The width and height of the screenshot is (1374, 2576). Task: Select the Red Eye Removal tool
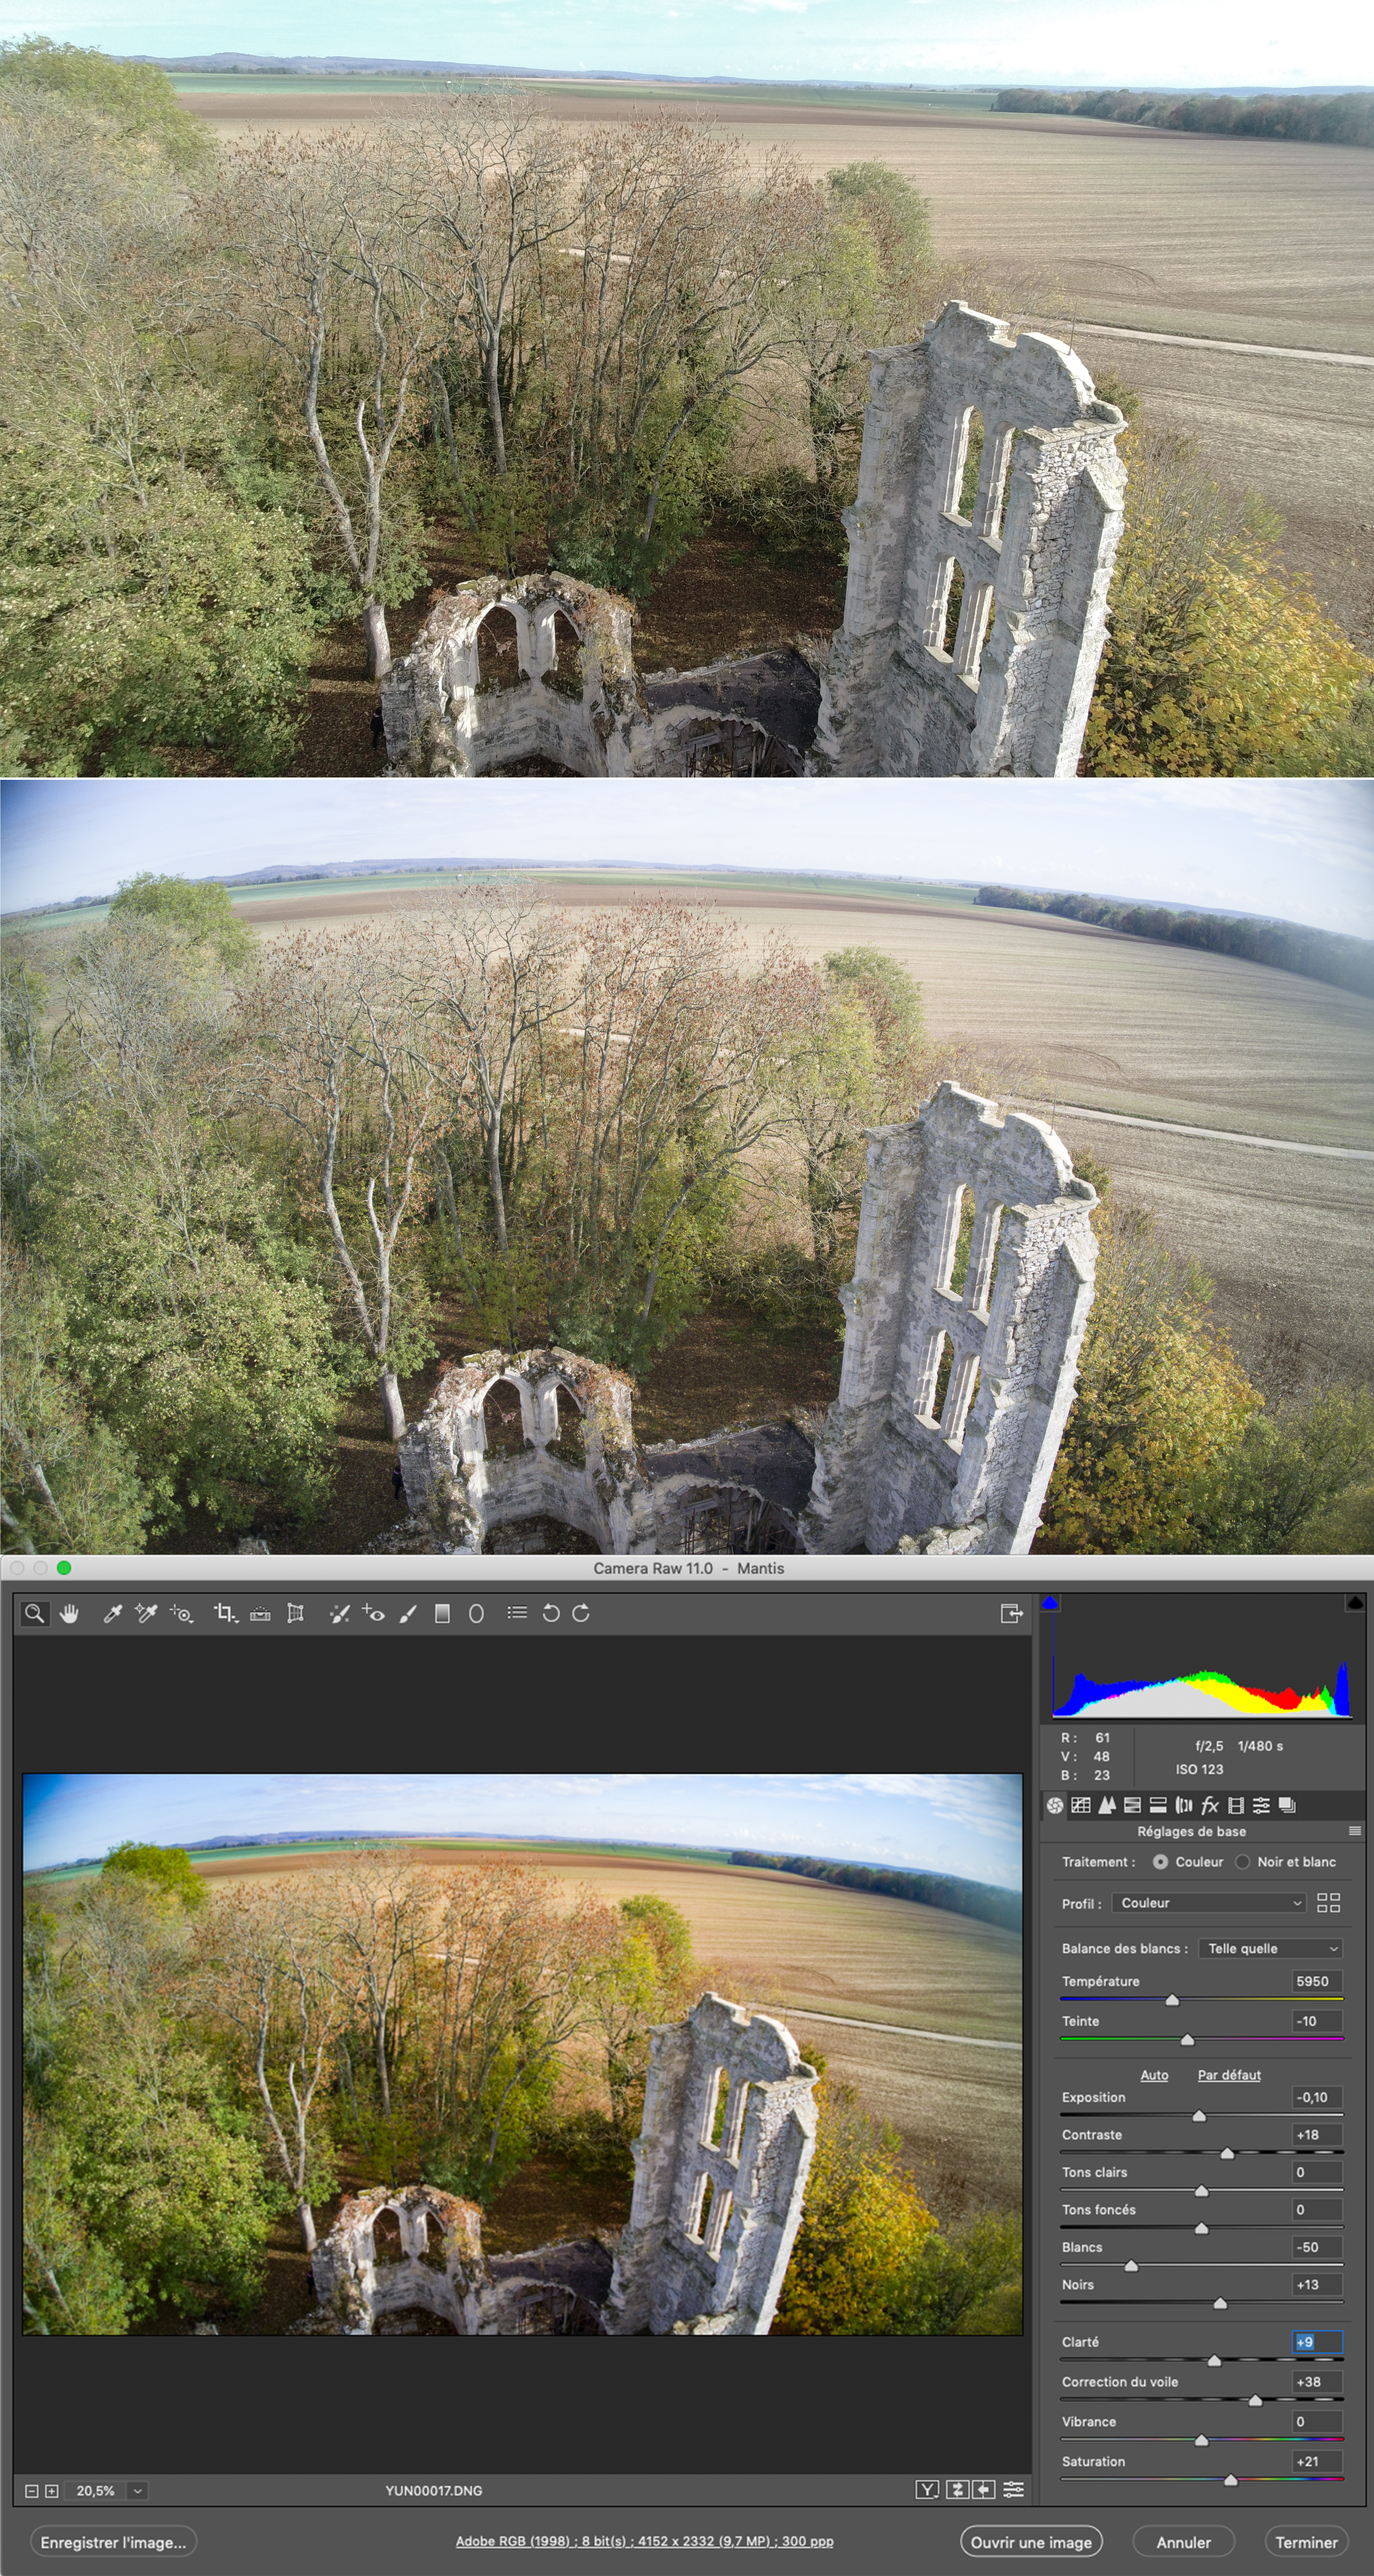pyautogui.click(x=374, y=1613)
